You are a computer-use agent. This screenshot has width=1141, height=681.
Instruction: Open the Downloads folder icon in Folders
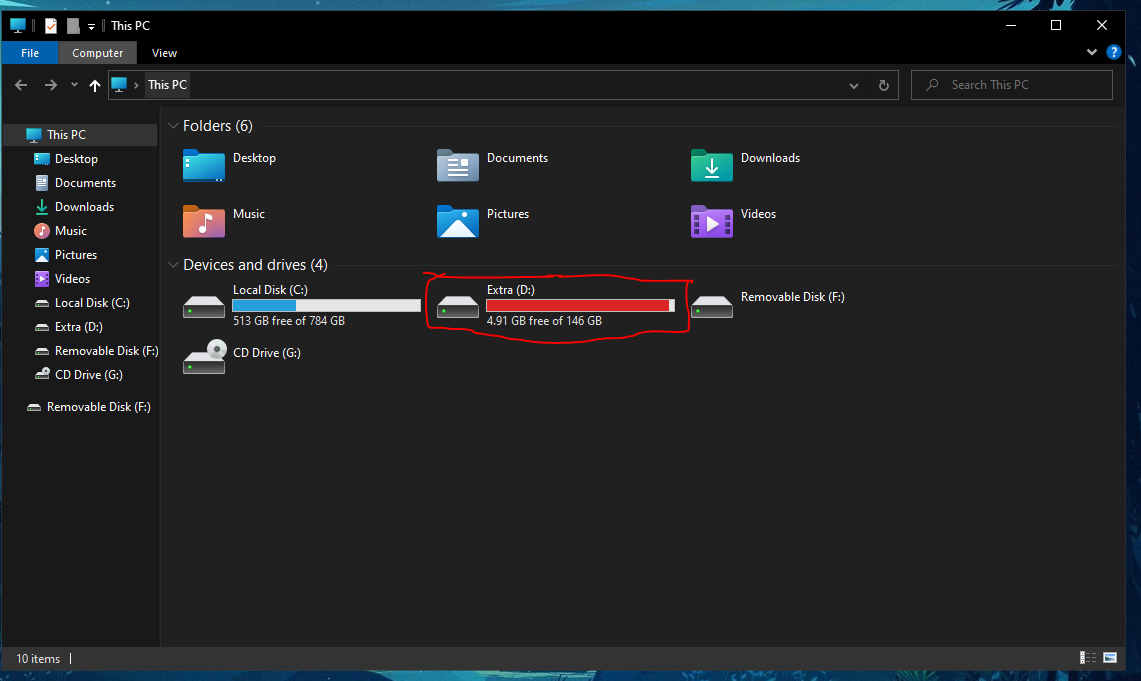tap(712, 166)
